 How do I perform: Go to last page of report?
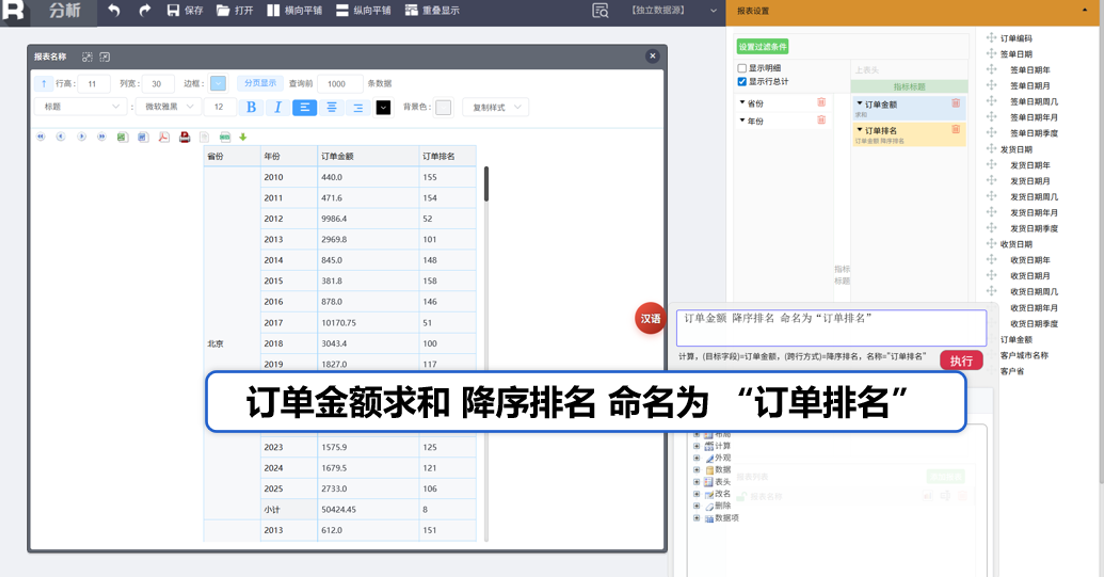pos(102,137)
